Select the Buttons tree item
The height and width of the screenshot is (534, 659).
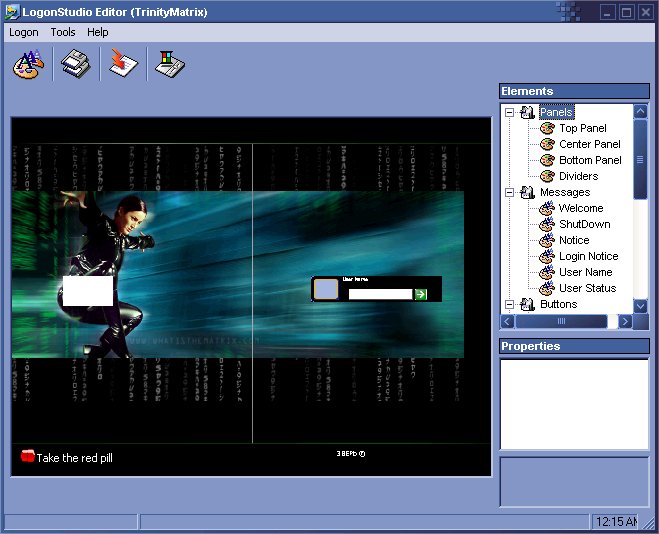(559, 304)
